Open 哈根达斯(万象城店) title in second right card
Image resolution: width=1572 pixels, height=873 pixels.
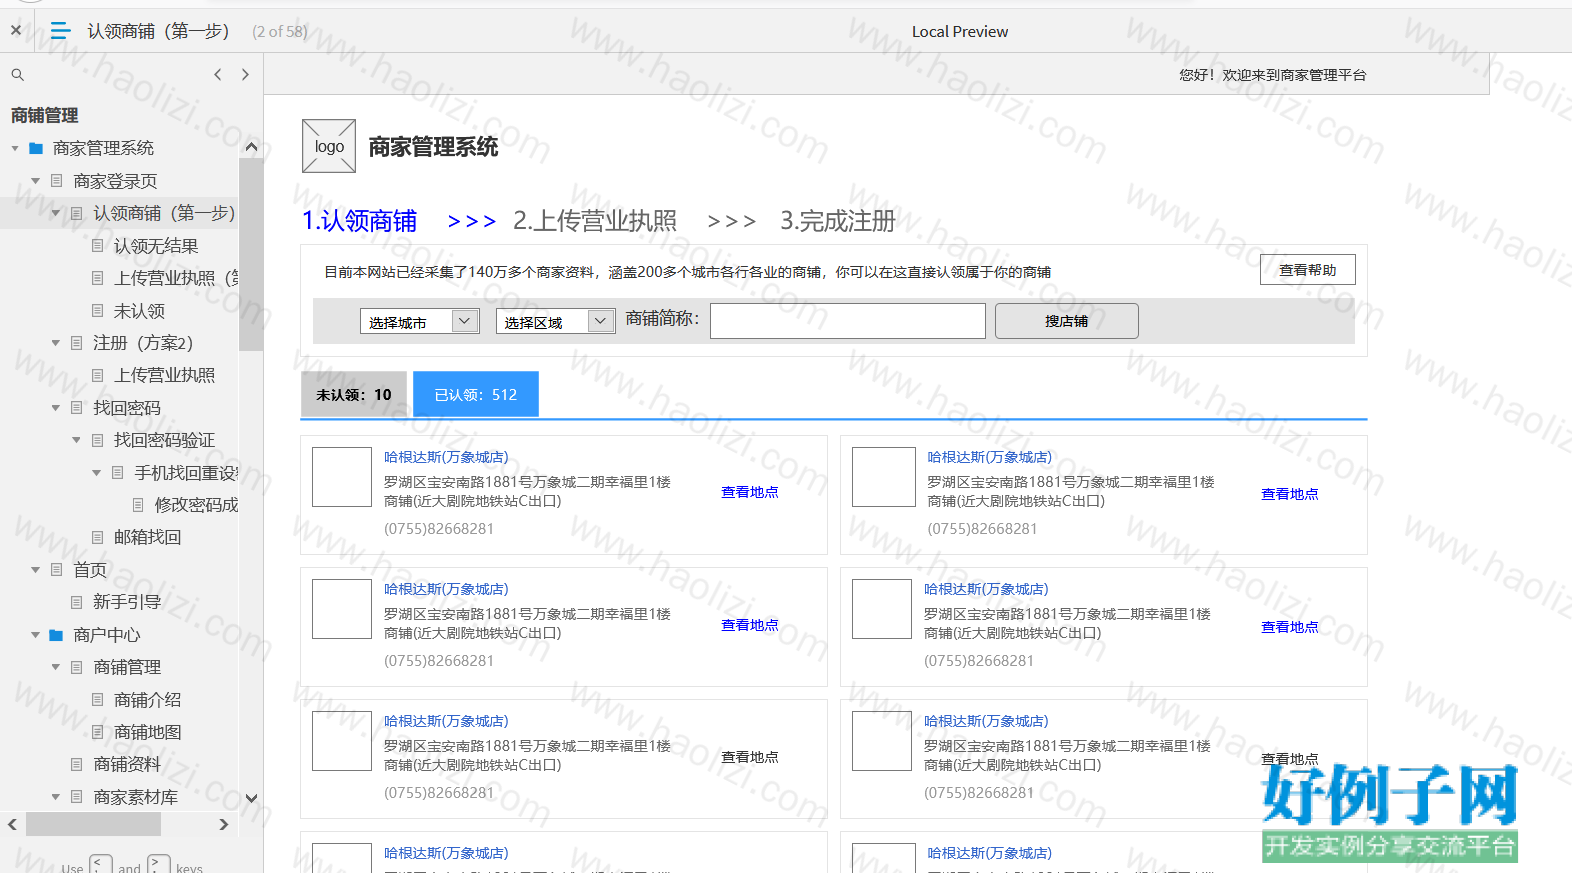pos(986,589)
